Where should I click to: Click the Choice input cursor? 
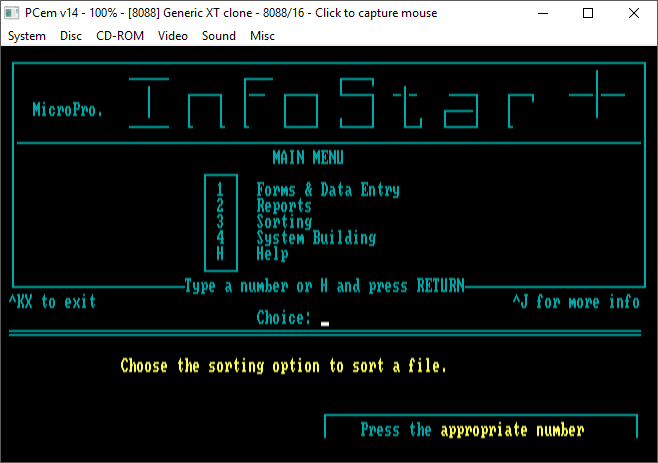point(325,324)
